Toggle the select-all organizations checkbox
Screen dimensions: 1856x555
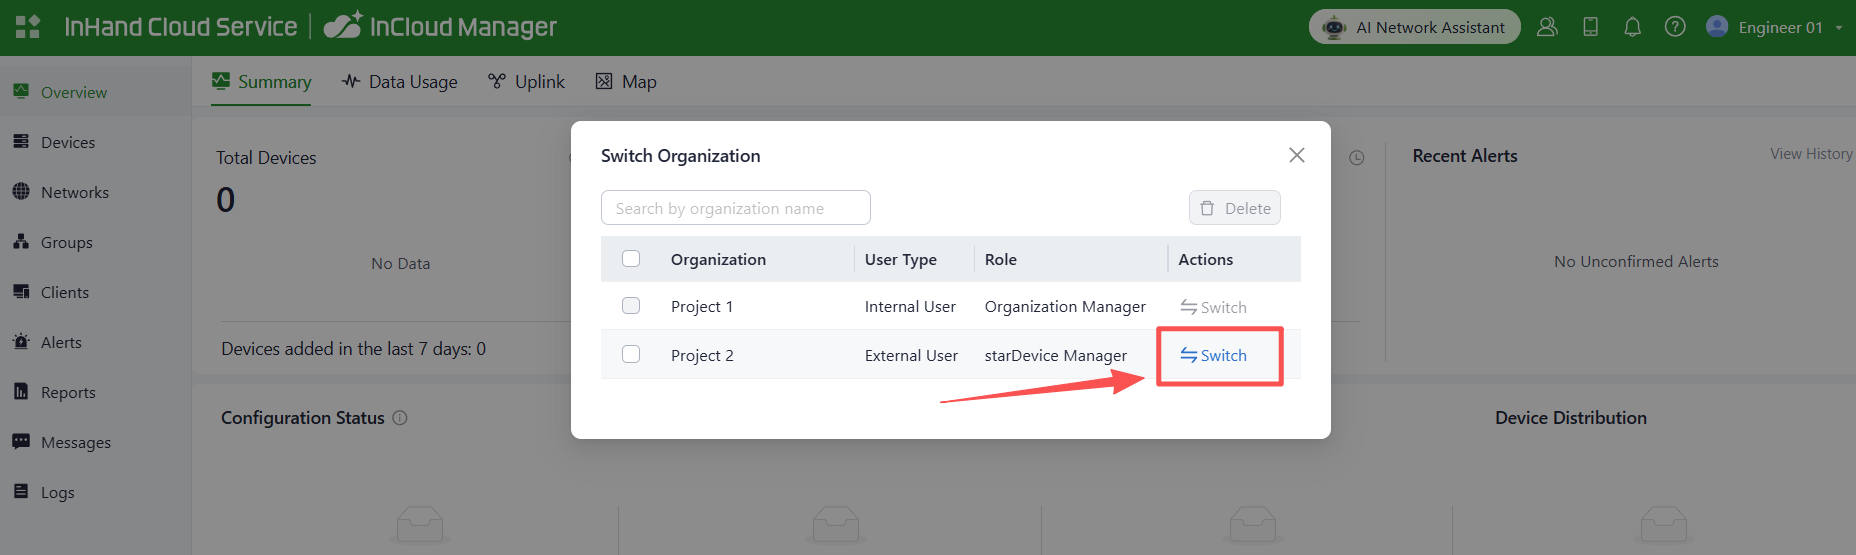(631, 259)
